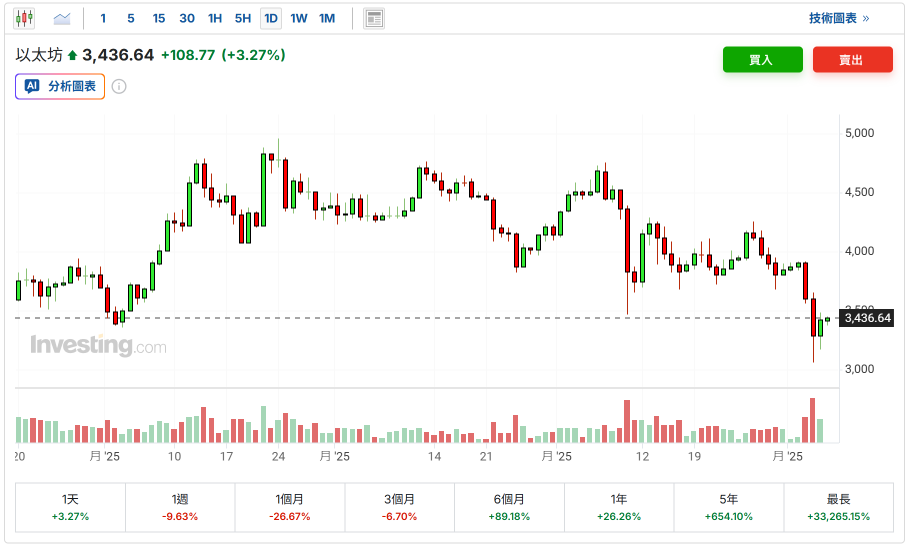Open the news layout icon in toolbar

[374, 18]
